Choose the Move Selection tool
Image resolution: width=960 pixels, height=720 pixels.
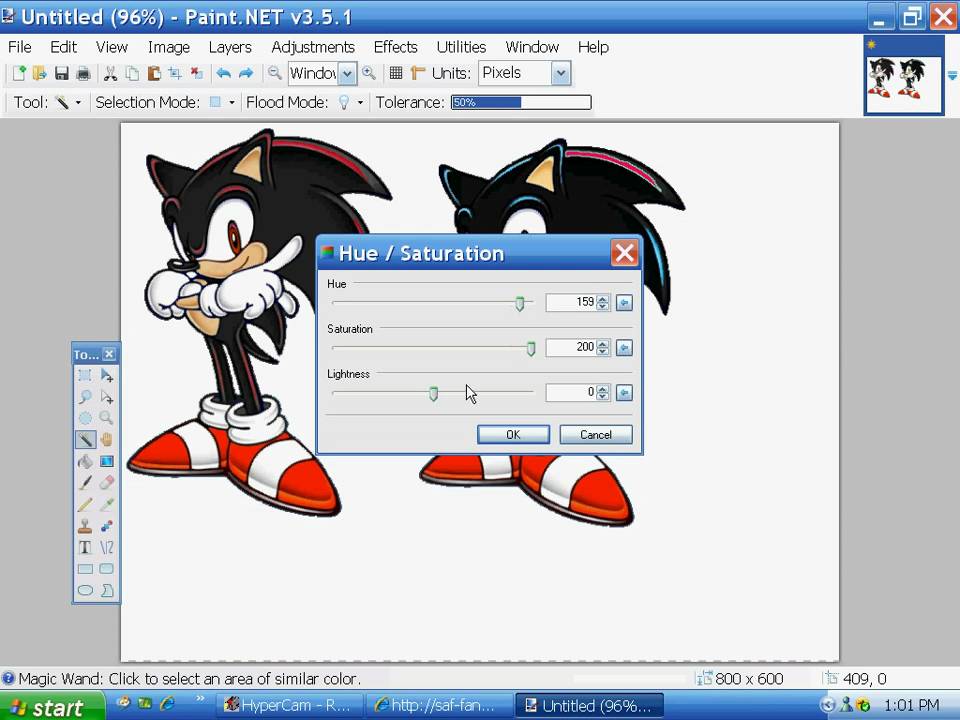(107, 397)
